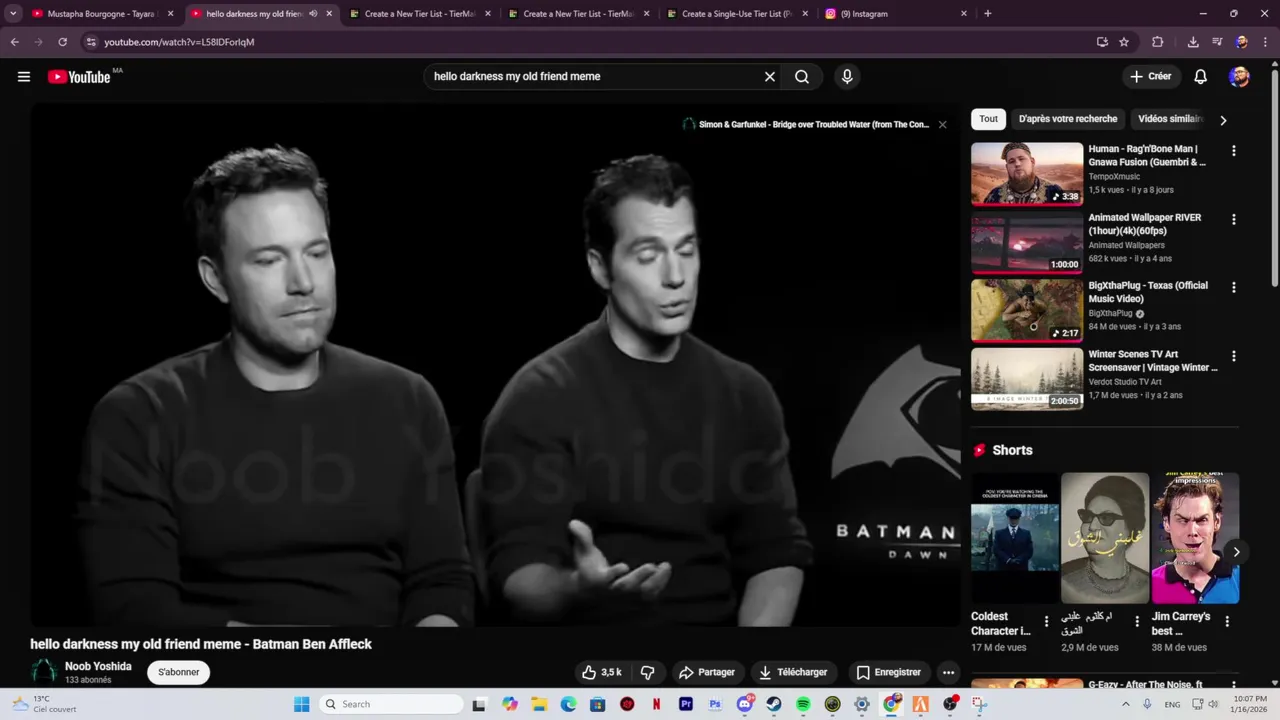Save the video with Enregistrer
The width and height of the screenshot is (1280, 720).
tap(888, 672)
